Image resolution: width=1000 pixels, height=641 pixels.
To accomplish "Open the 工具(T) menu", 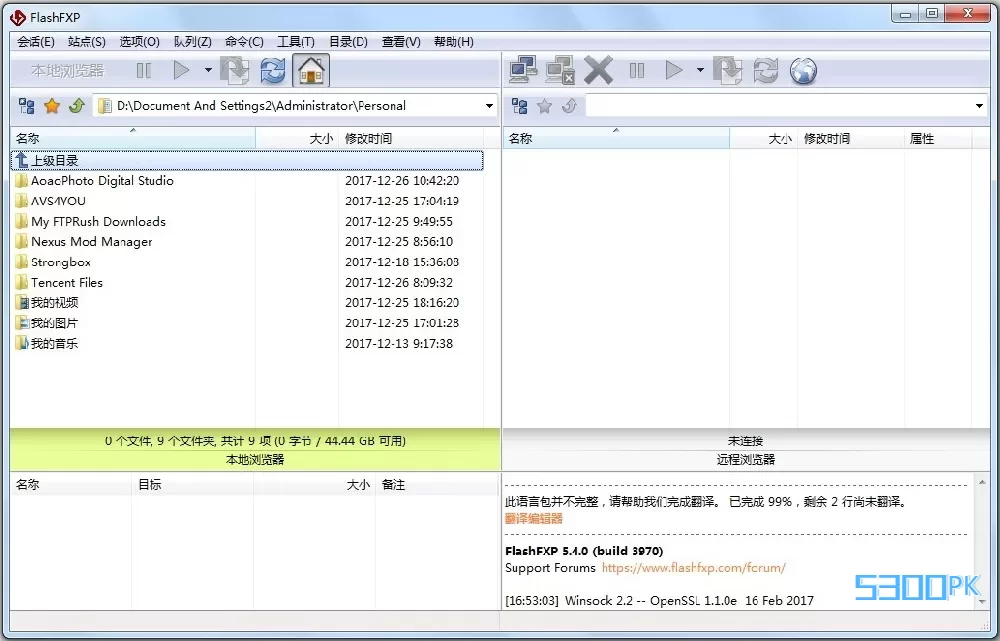I will (x=296, y=42).
